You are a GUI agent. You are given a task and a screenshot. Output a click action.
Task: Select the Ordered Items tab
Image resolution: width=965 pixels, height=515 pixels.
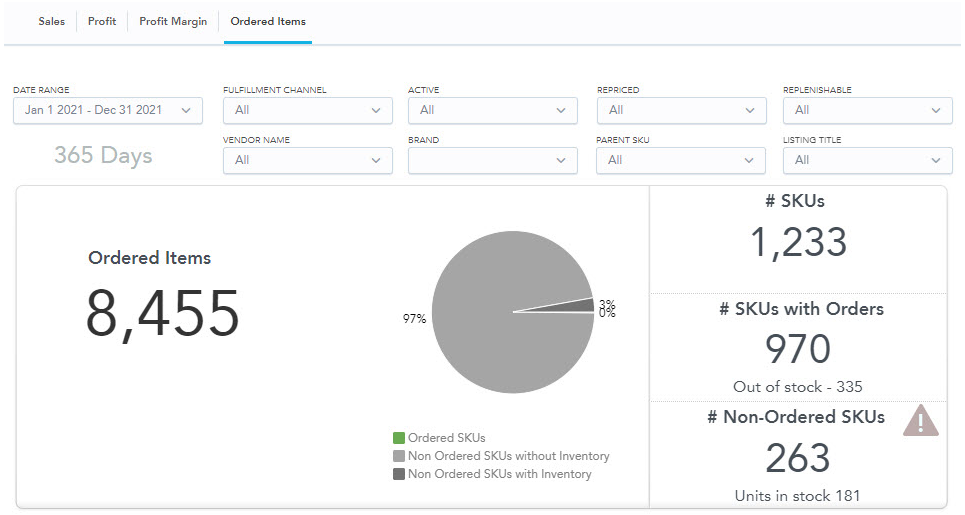[x=268, y=22]
